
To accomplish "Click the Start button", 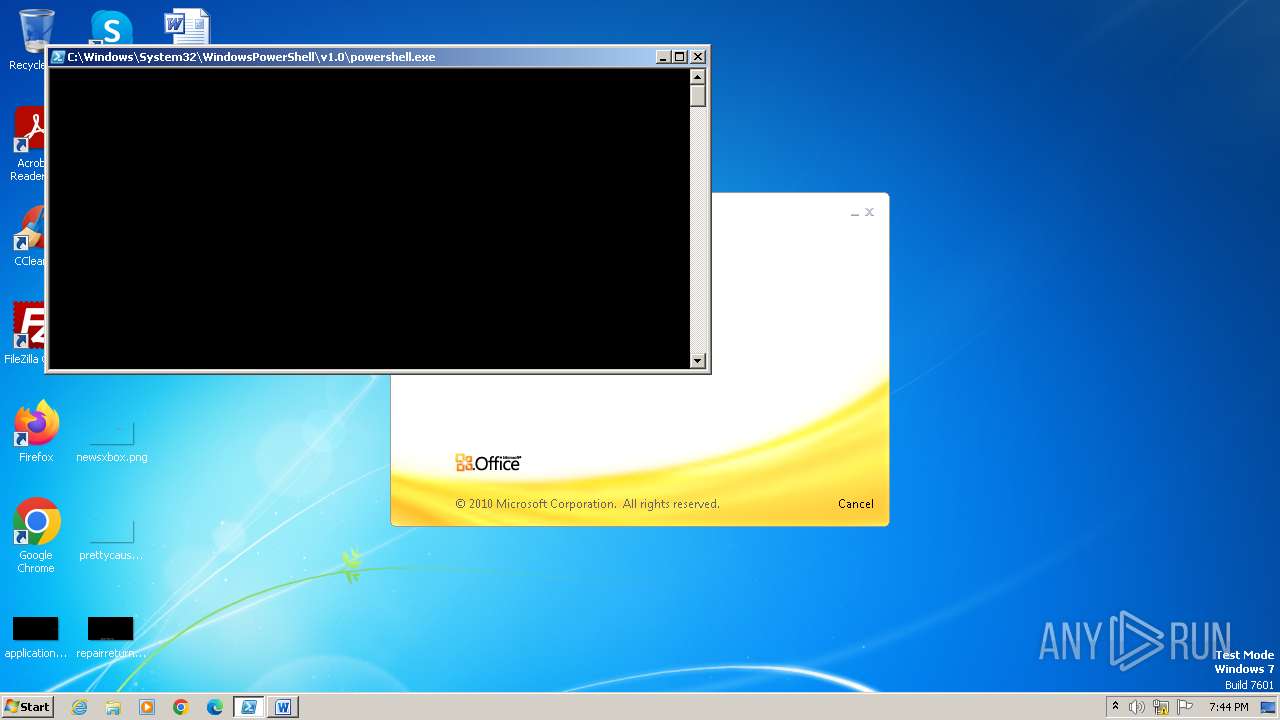I will 28,707.
